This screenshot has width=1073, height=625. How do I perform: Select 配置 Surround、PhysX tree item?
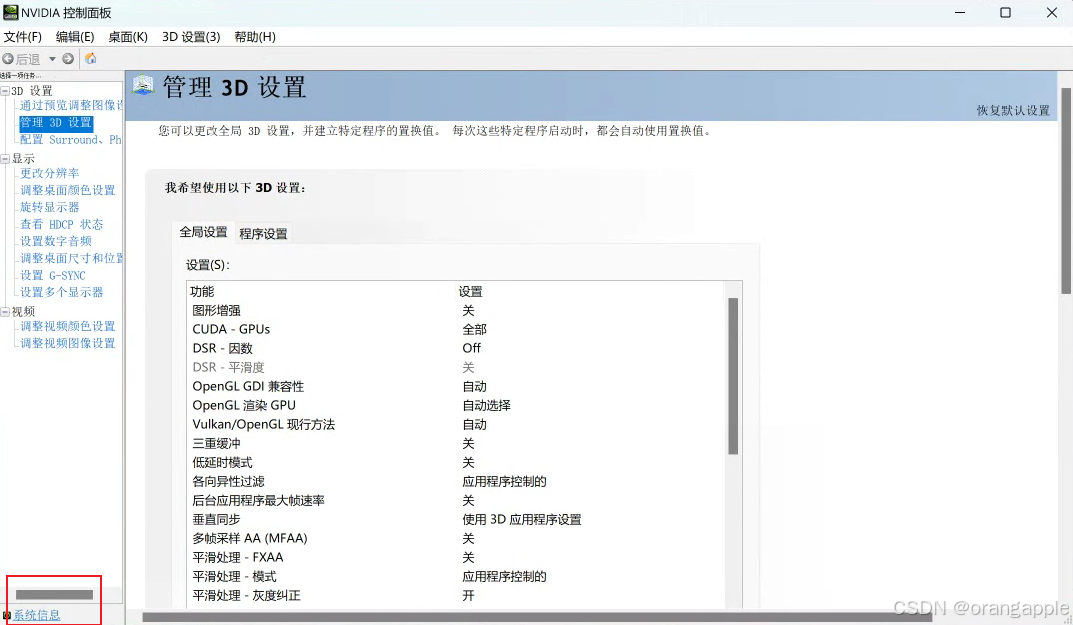[70, 140]
